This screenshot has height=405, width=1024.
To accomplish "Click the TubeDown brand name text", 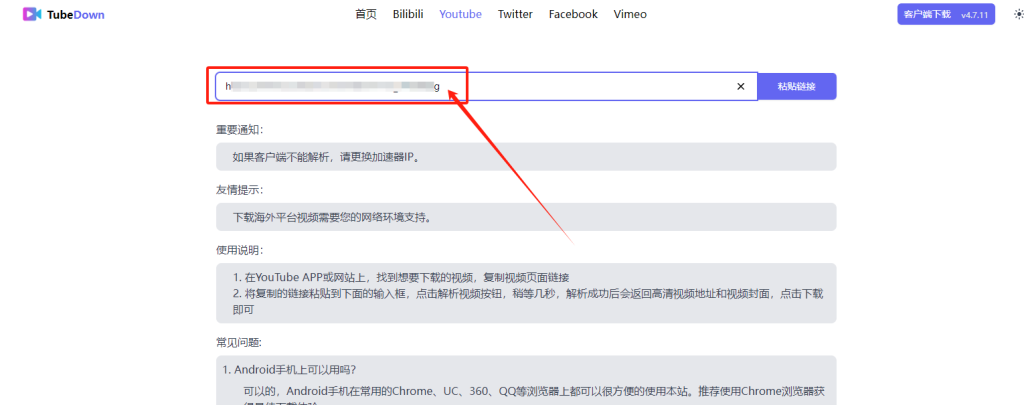I will (76, 15).
